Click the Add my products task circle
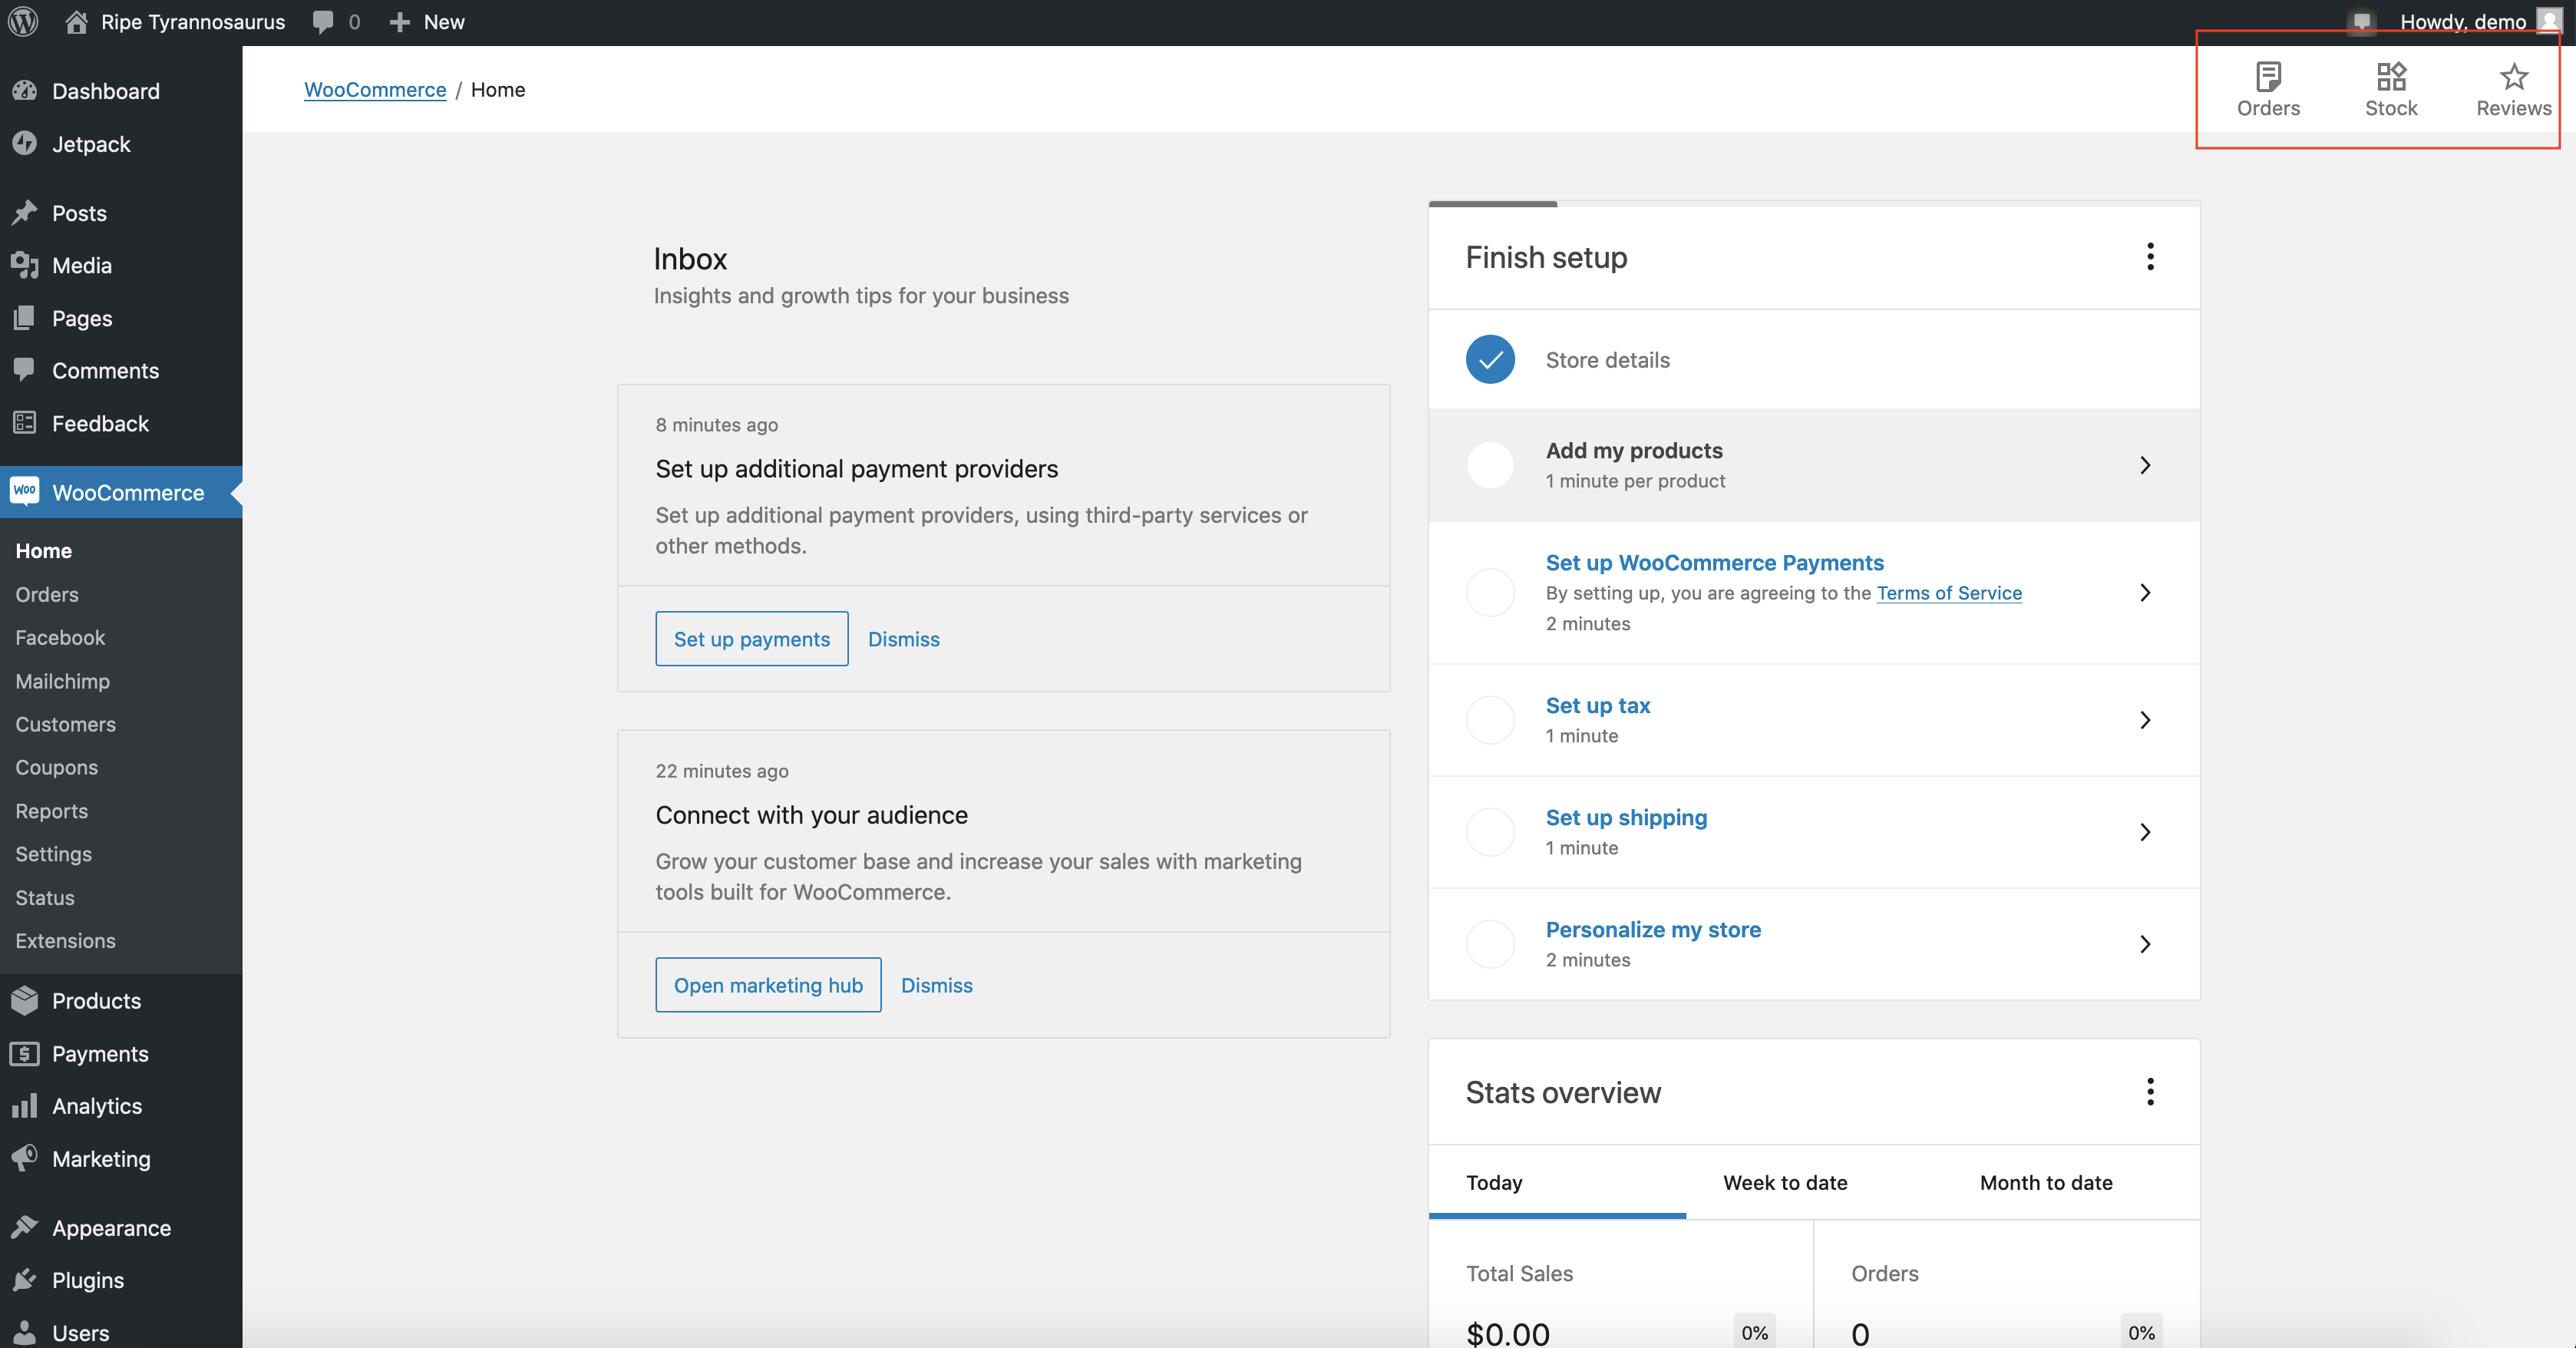The width and height of the screenshot is (2576, 1348). (x=1490, y=465)
